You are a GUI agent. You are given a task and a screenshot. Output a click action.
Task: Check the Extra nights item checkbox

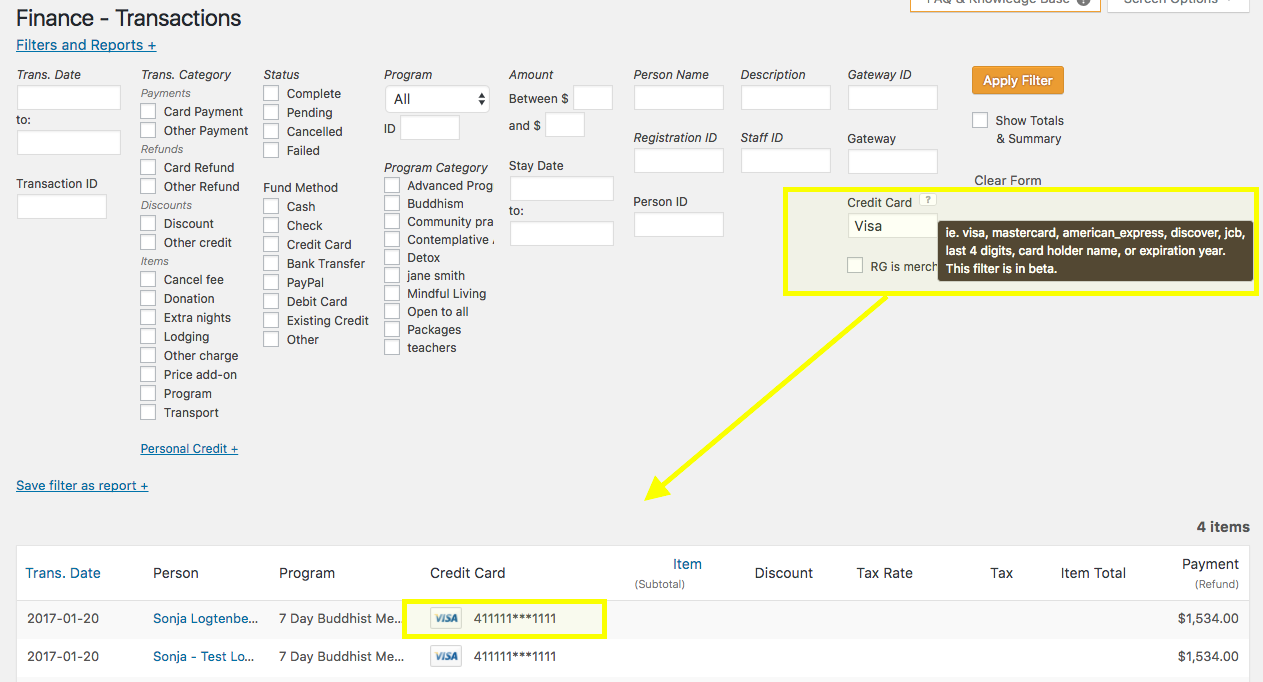click(148, 317)
